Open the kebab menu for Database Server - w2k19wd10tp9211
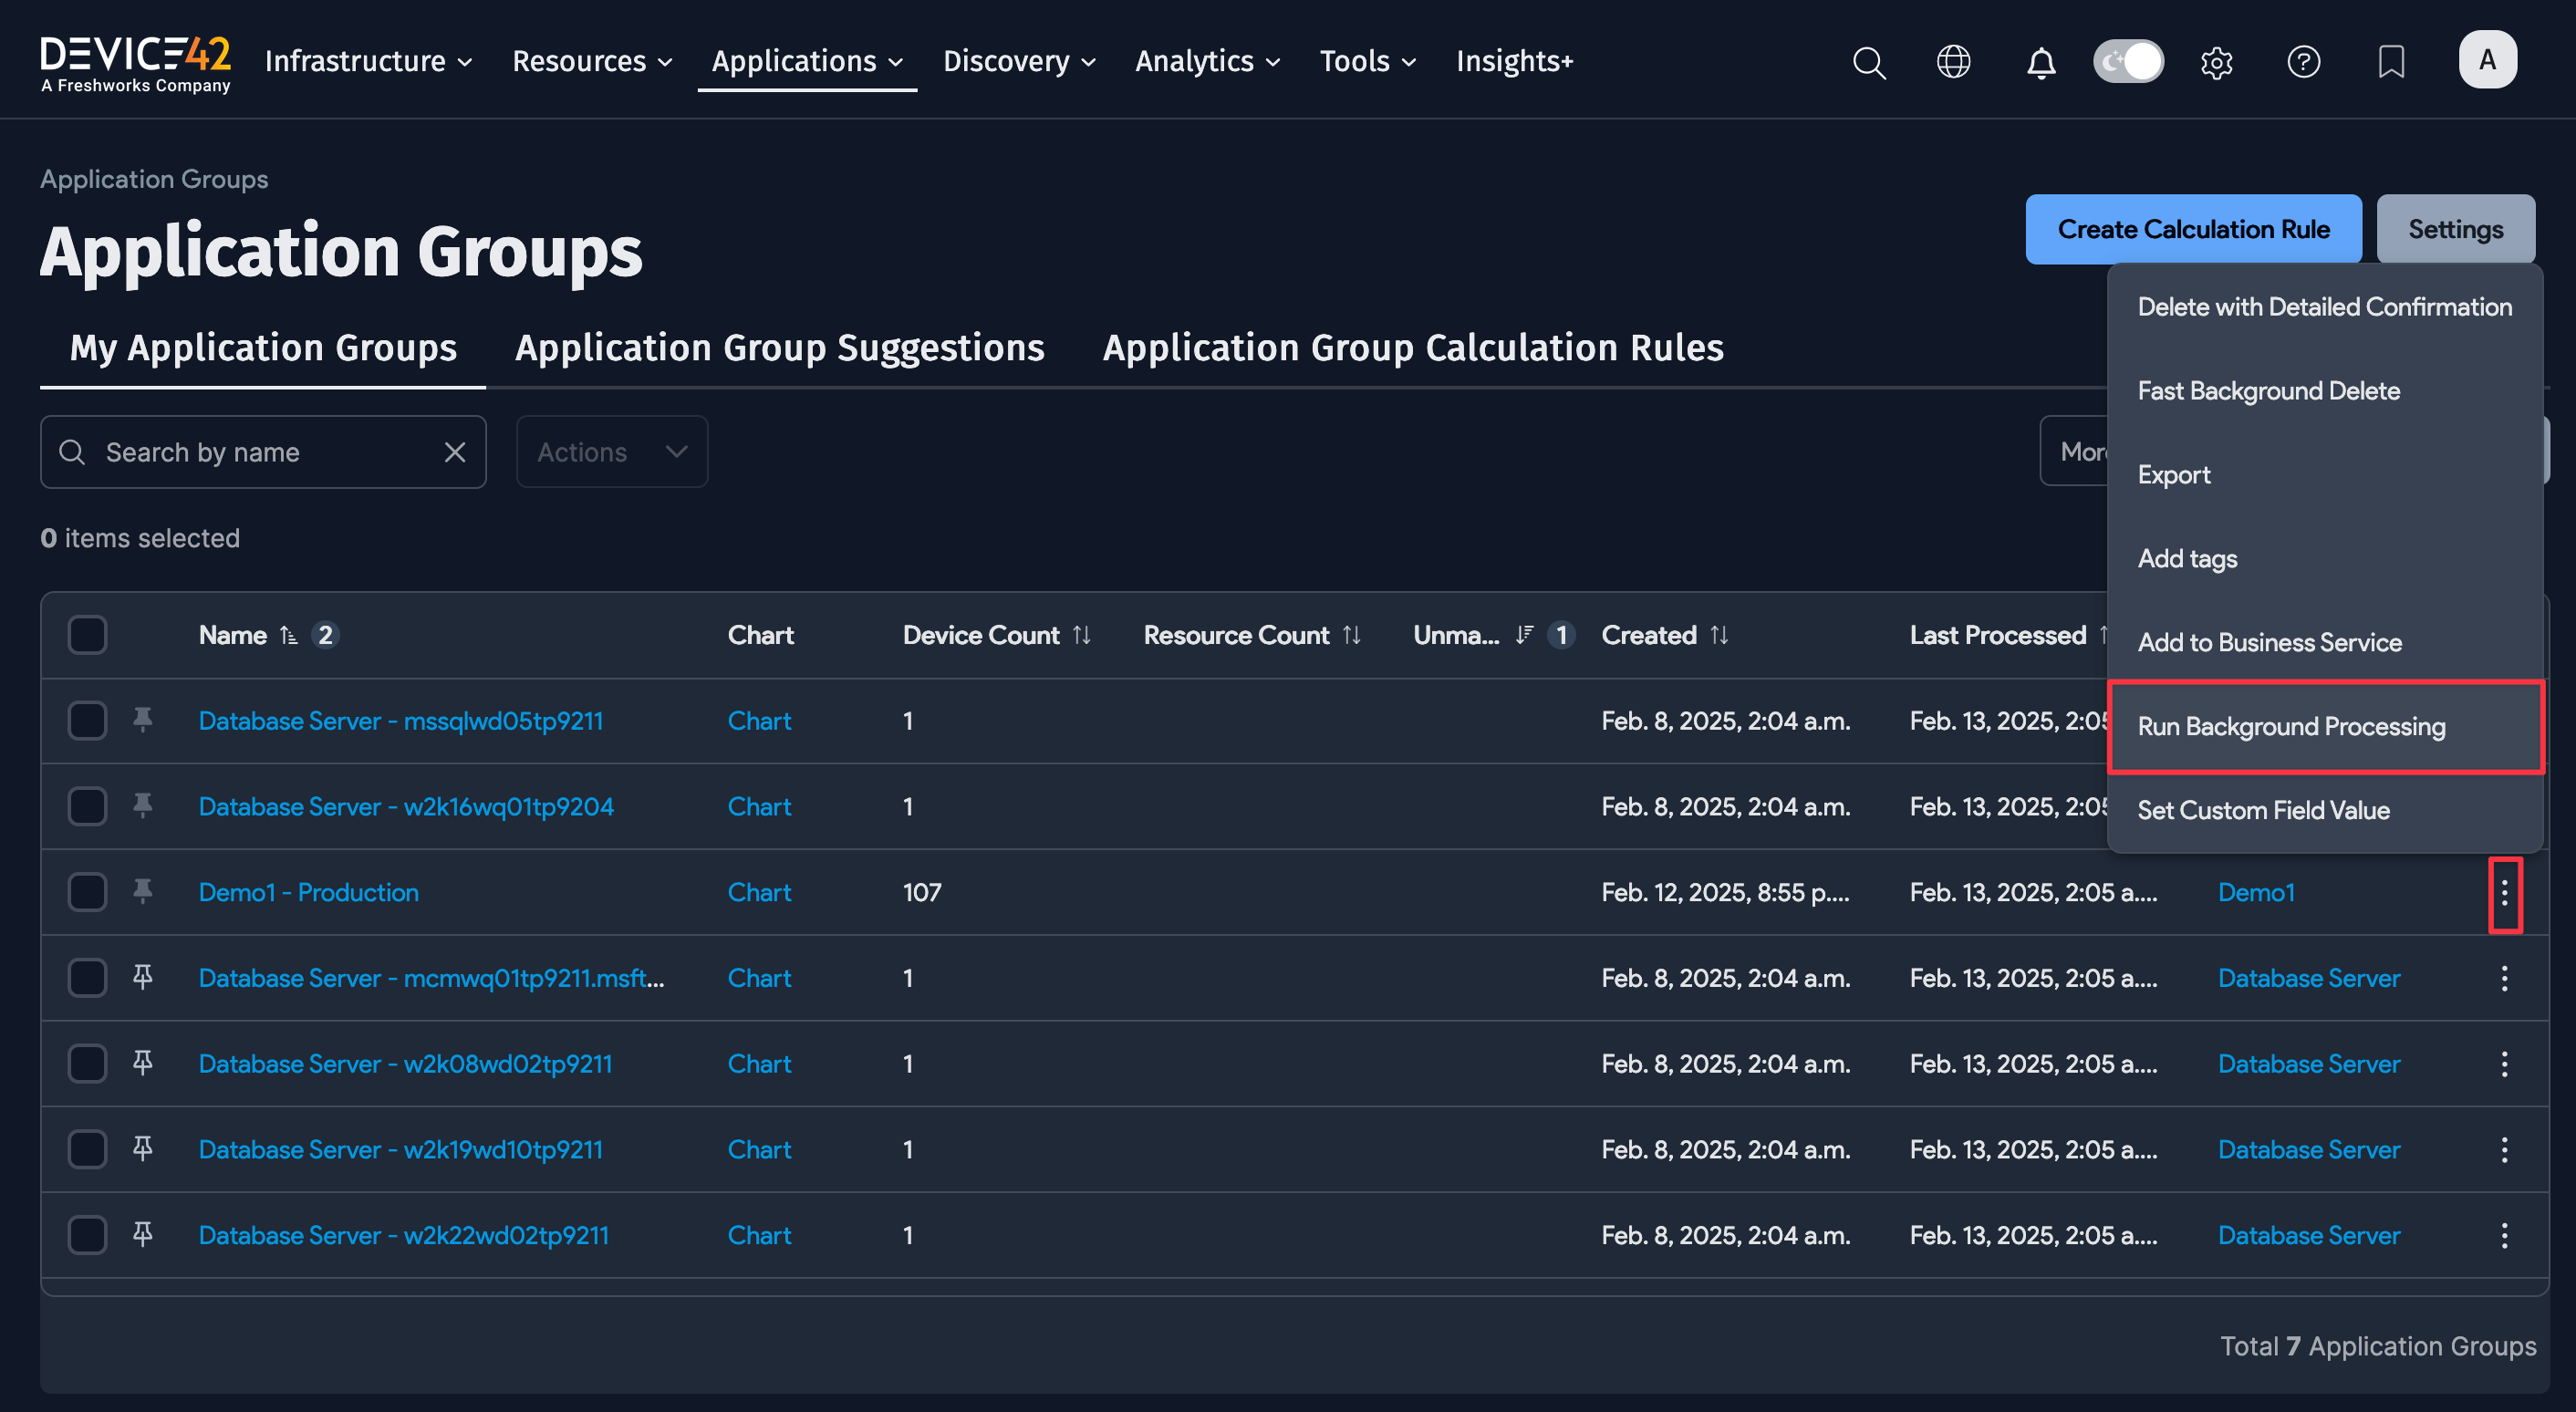Image resolution: width=2576 pixels, height=1412 pixels. 2503,1149
